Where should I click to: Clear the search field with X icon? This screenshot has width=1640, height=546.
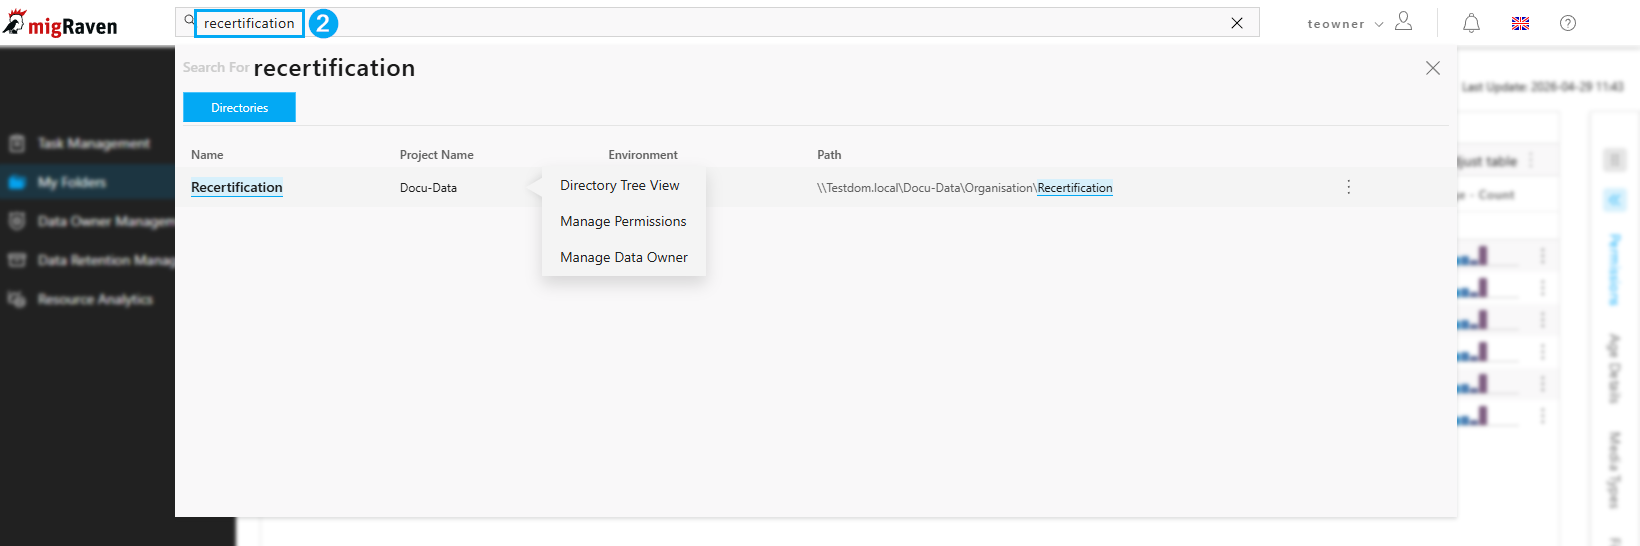[1237, 23]
